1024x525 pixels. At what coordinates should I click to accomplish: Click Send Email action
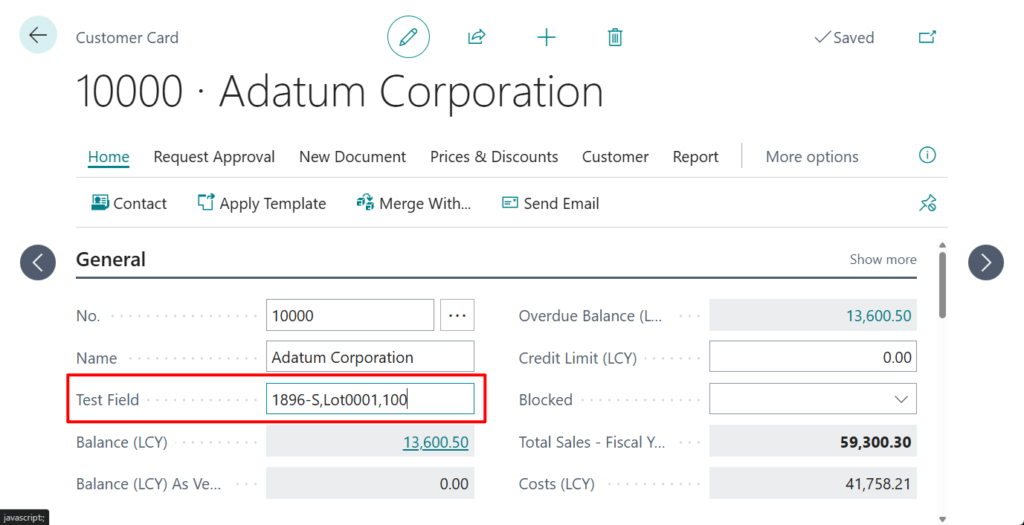[550, 203]
